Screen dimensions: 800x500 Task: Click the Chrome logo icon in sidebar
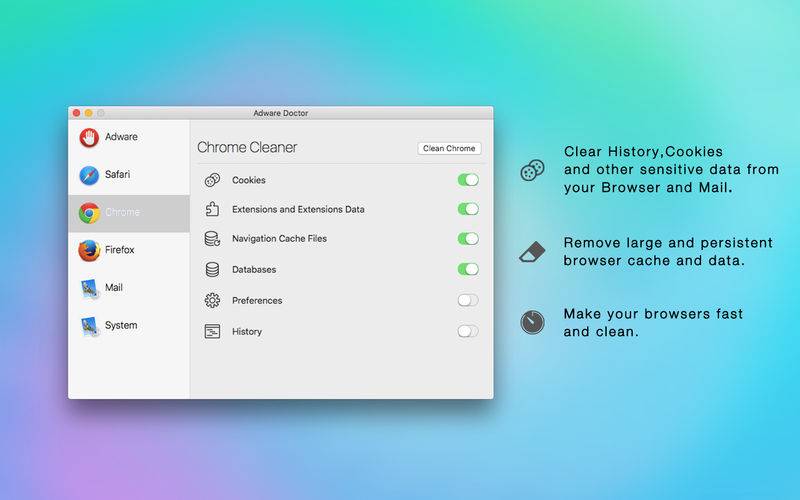89,213
